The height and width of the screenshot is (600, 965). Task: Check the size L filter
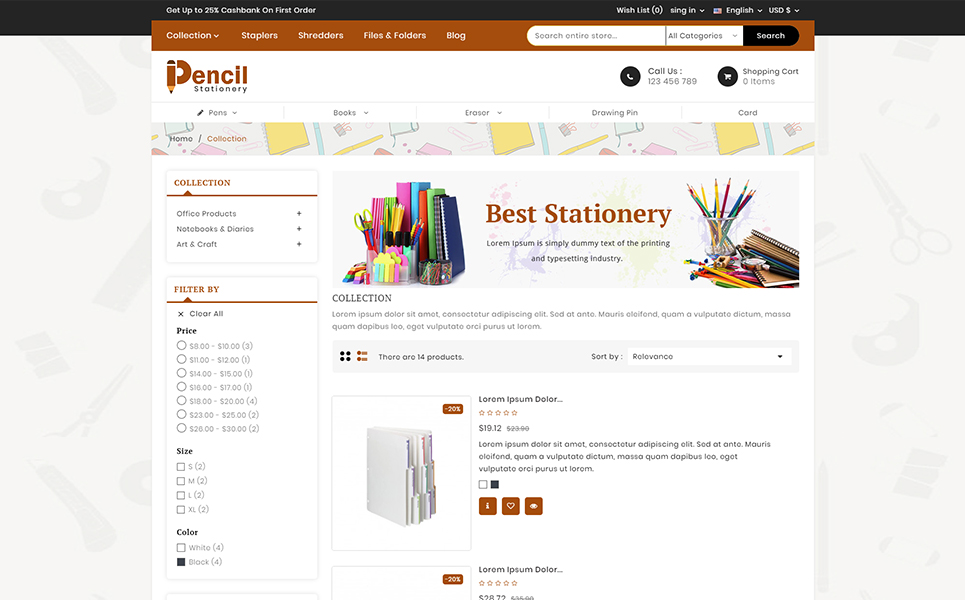coord(181,495)
